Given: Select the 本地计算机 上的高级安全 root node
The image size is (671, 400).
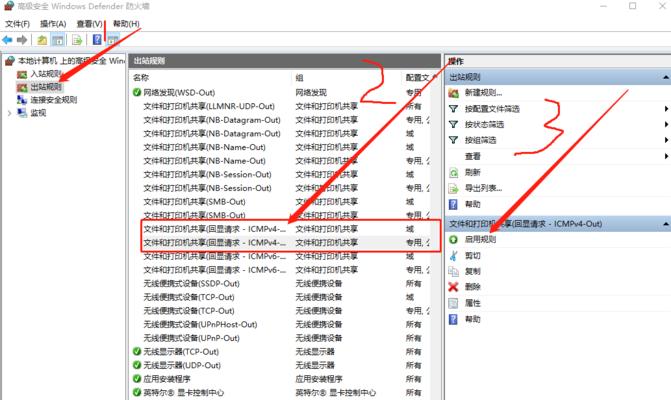Looking at the screenshot, I should coord(64,61).
